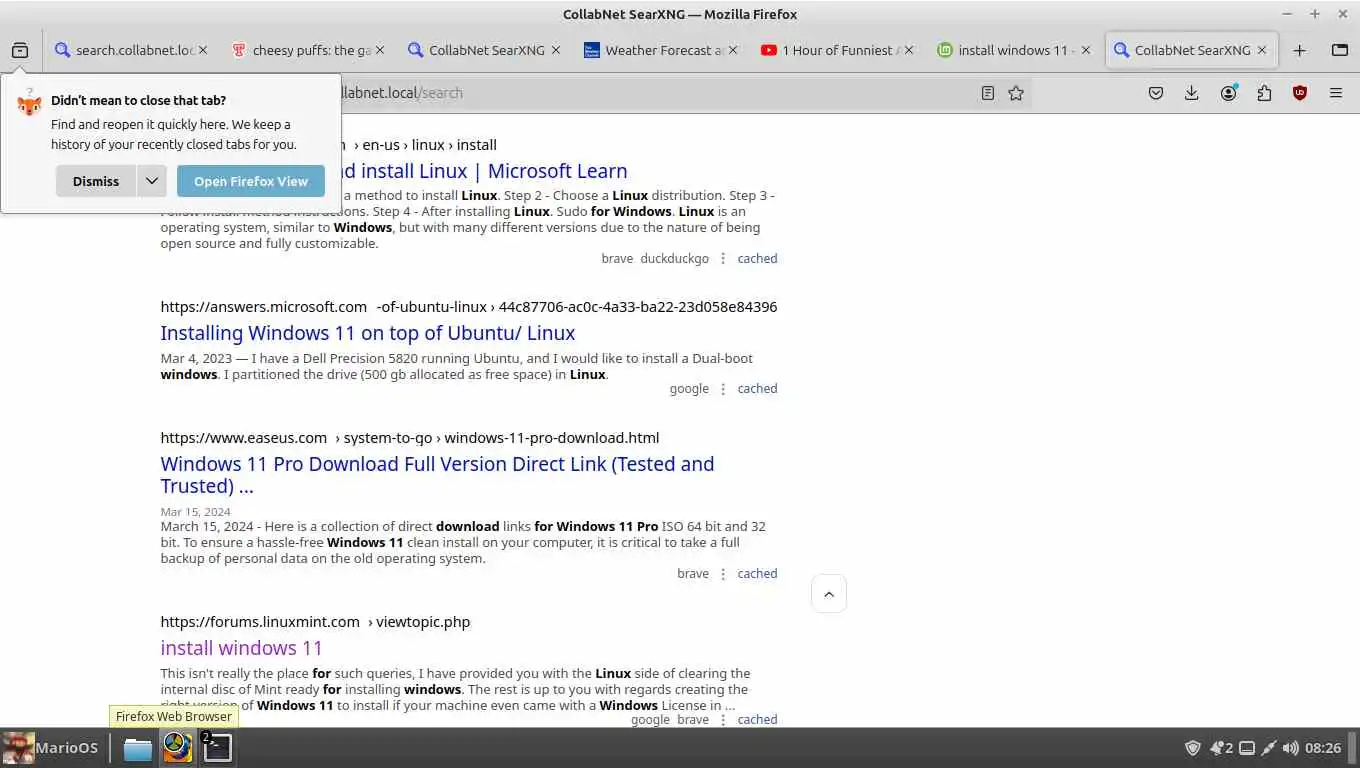Open the uBlock Origin extension icon
Image resolution: width=1360 pixels, height=768 pixels.
(1300, 93)
